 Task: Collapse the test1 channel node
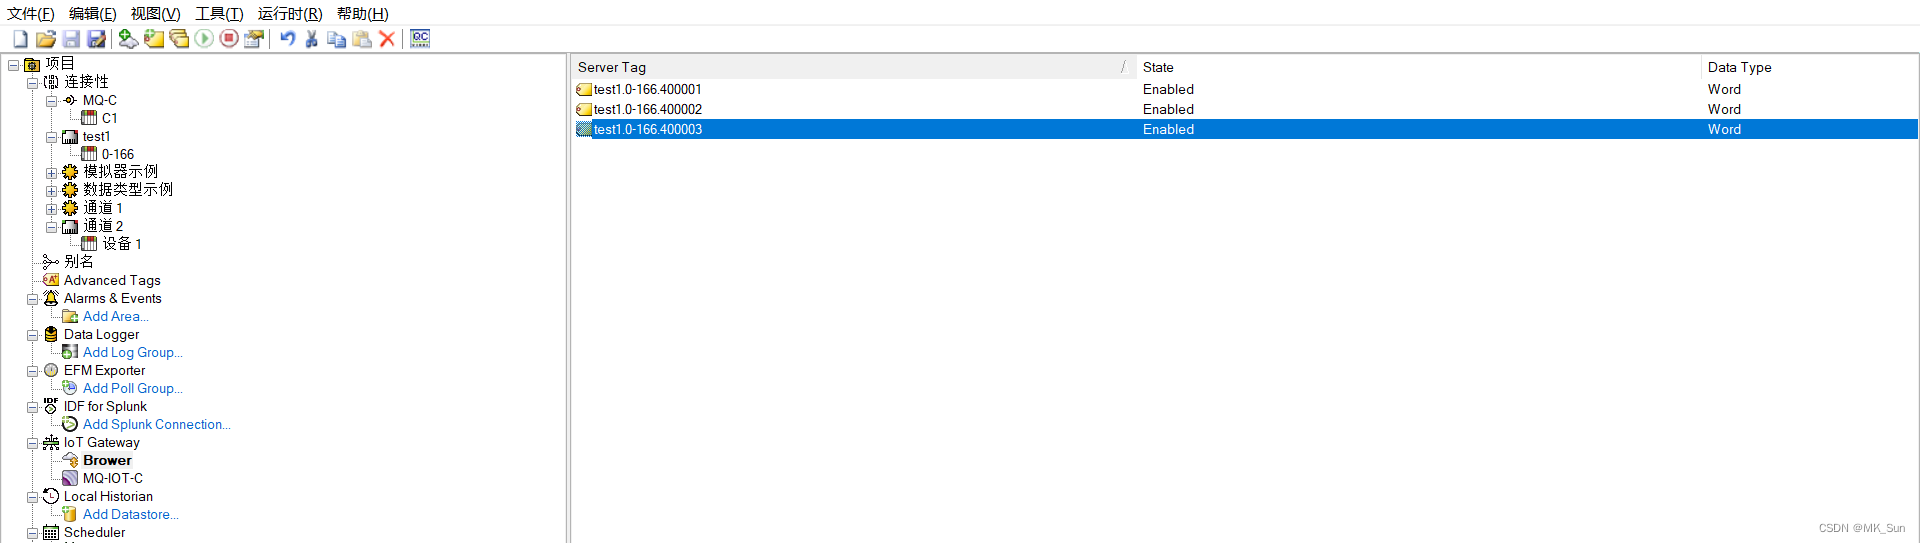click(x=51, y=137)
